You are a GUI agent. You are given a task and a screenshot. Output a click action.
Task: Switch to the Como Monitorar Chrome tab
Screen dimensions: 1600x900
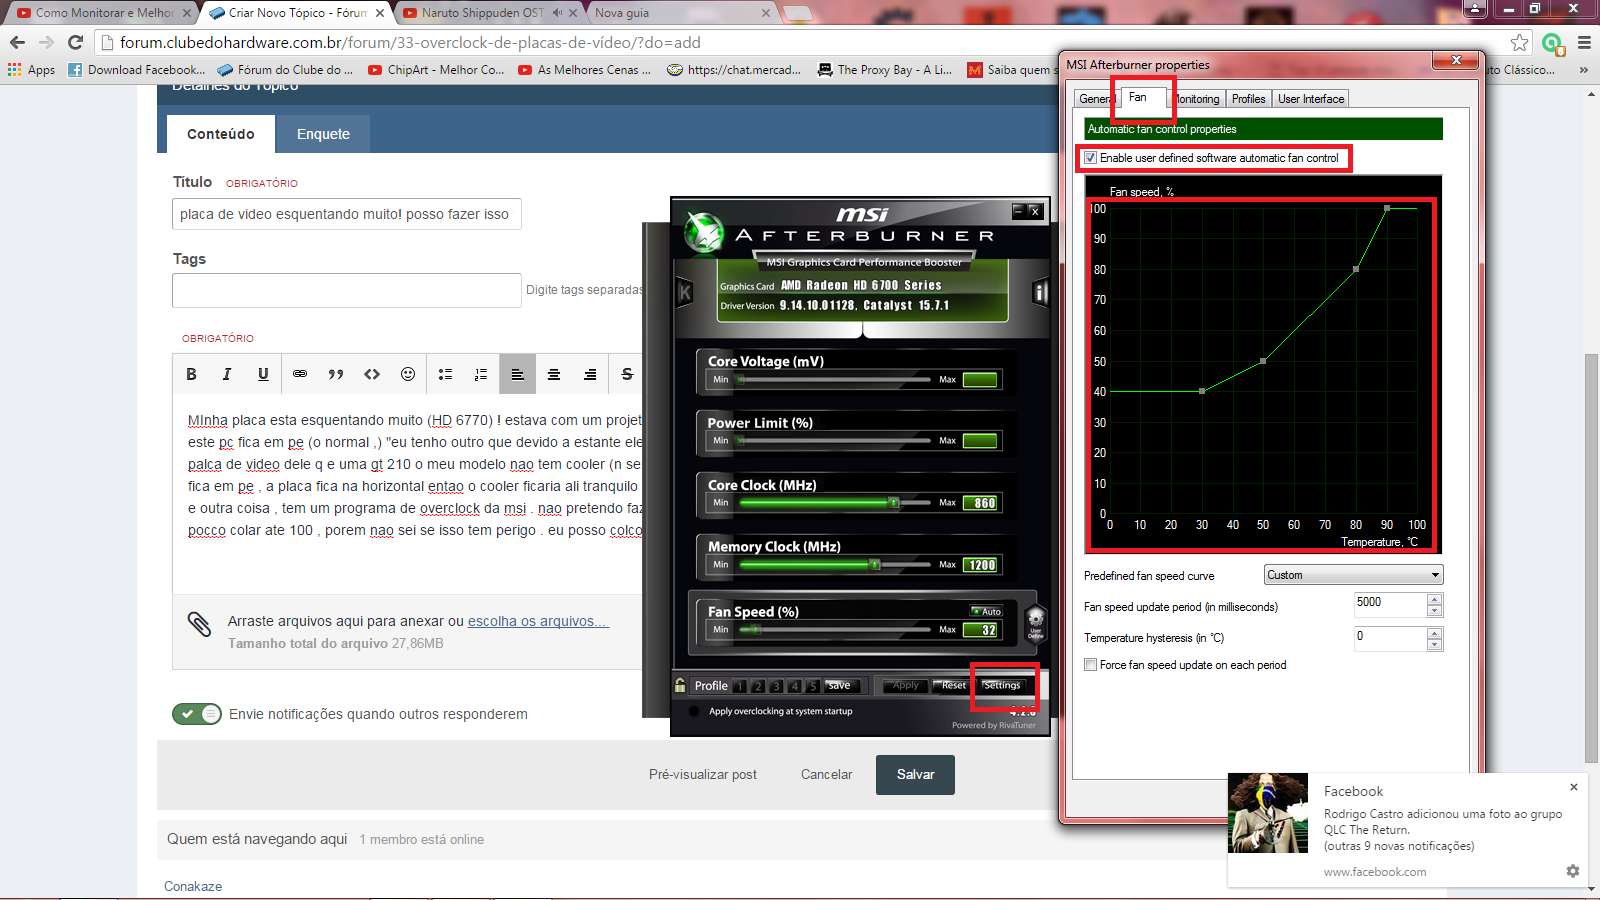tap(104, 13)
